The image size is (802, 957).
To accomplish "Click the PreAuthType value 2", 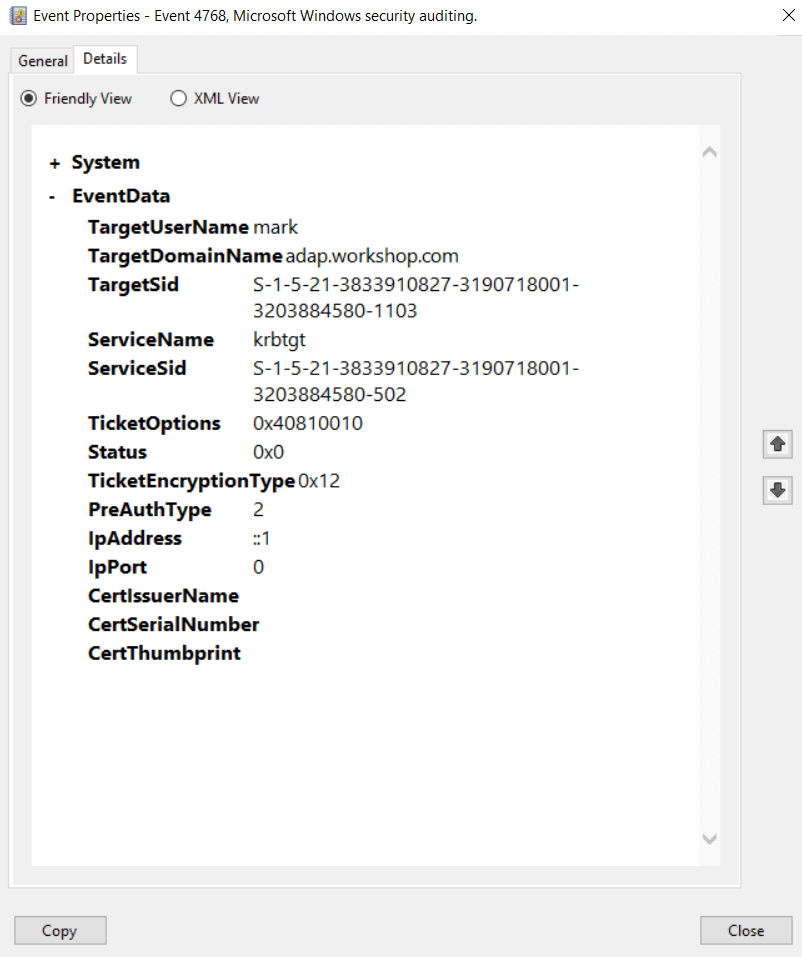I will point(258,510).
